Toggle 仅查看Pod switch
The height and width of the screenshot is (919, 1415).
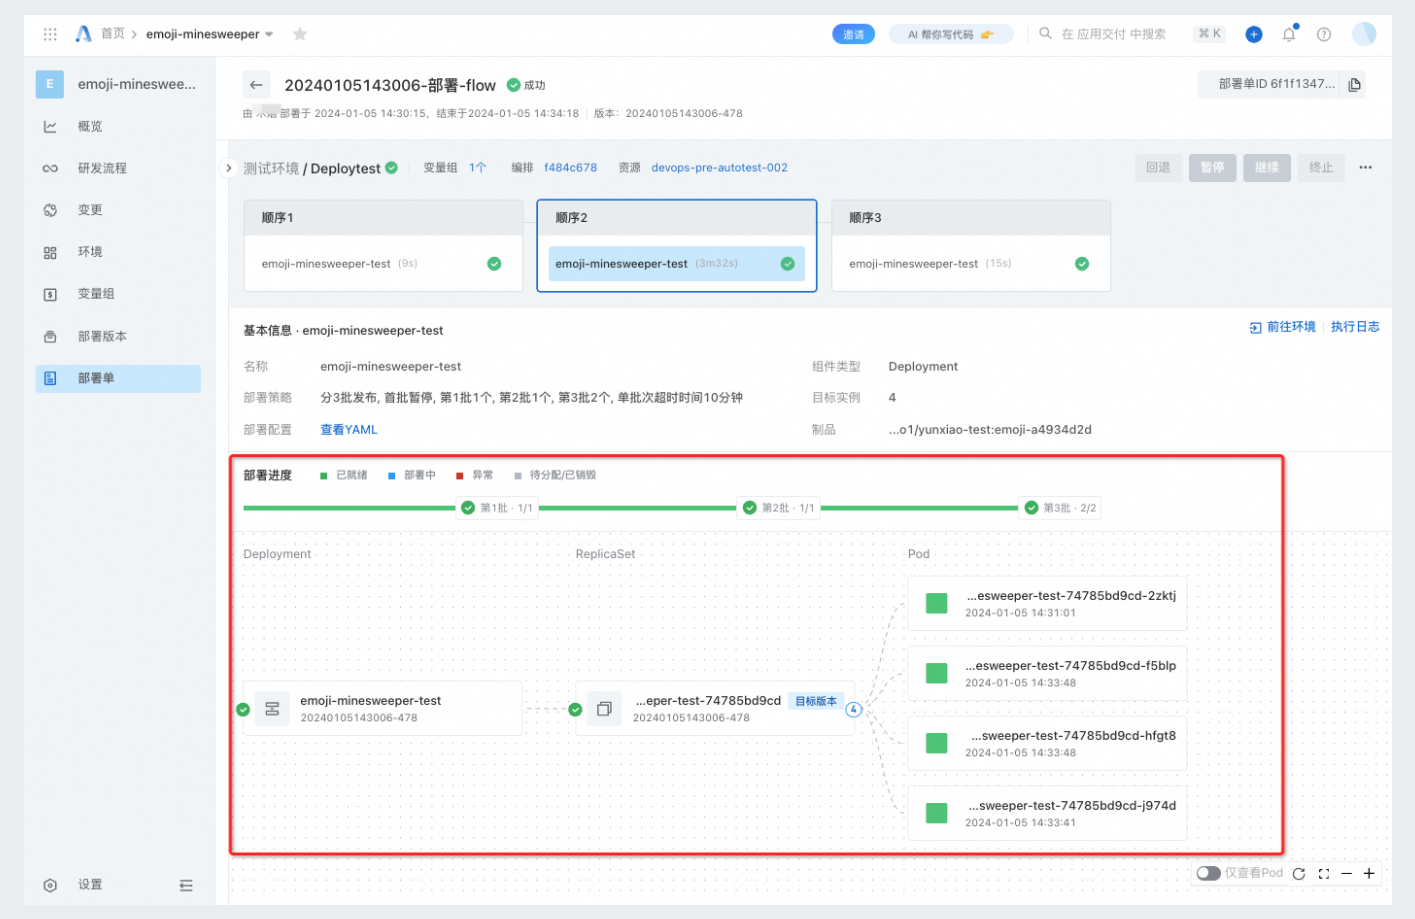pos(1208,873)
